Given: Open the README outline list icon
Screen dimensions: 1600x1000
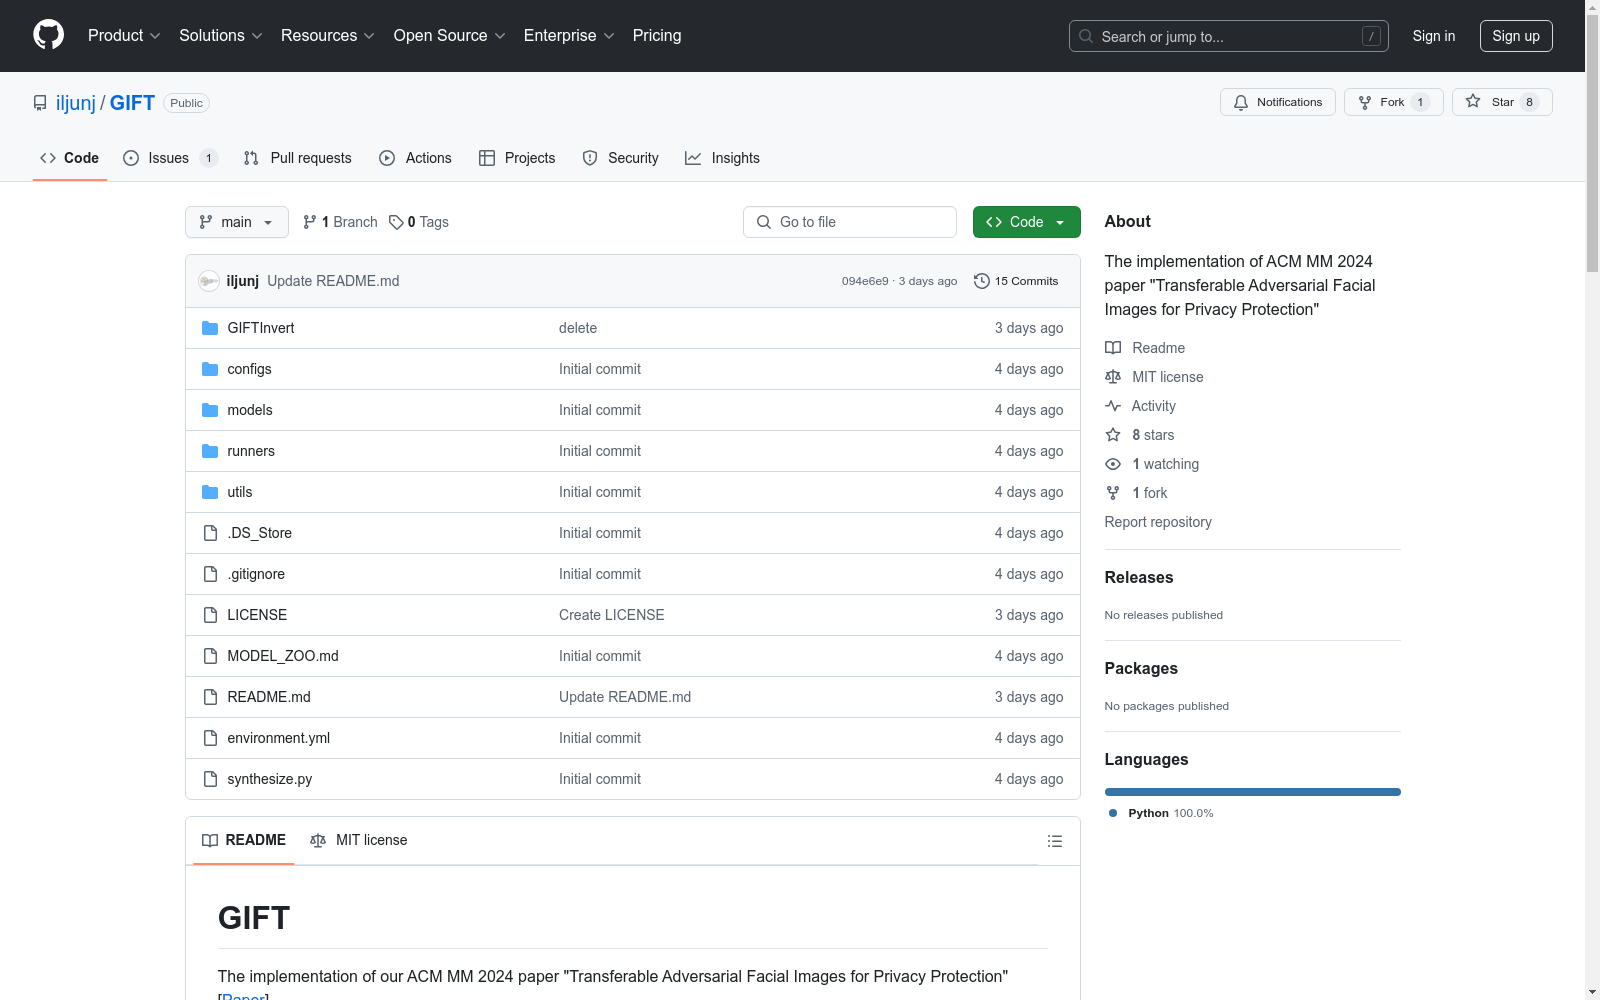Looking at the screenshot, I should coord(1054,841).
